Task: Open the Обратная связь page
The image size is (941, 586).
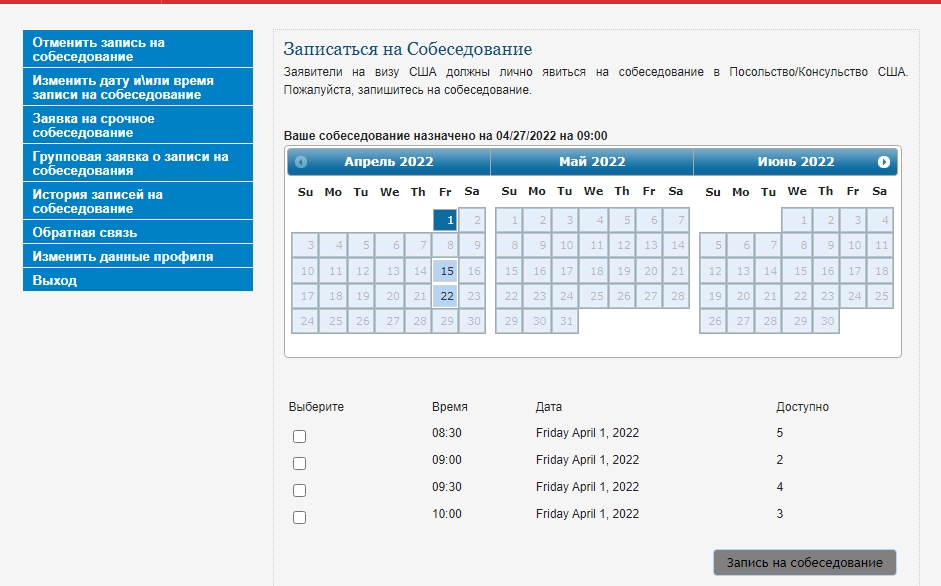Action: click(138, 233)
